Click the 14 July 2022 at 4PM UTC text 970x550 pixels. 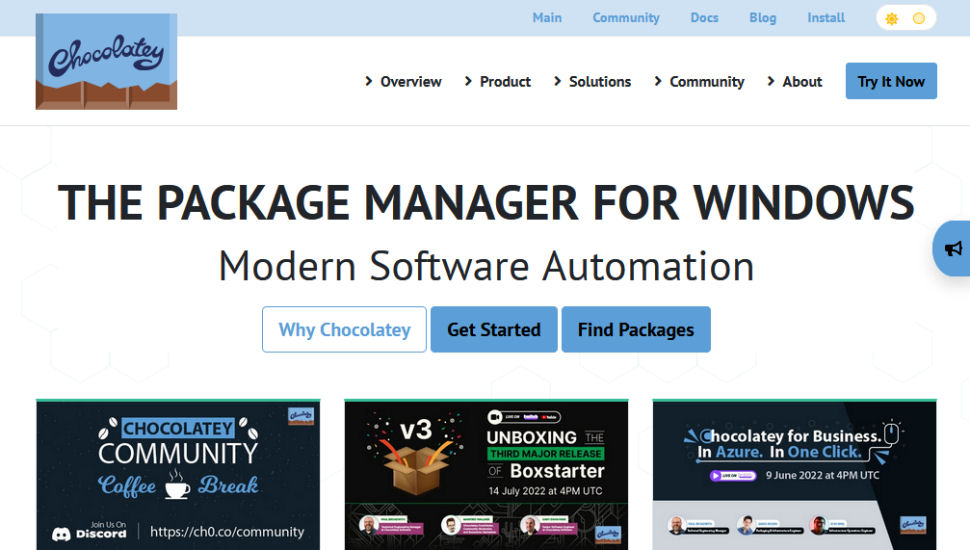545,491
